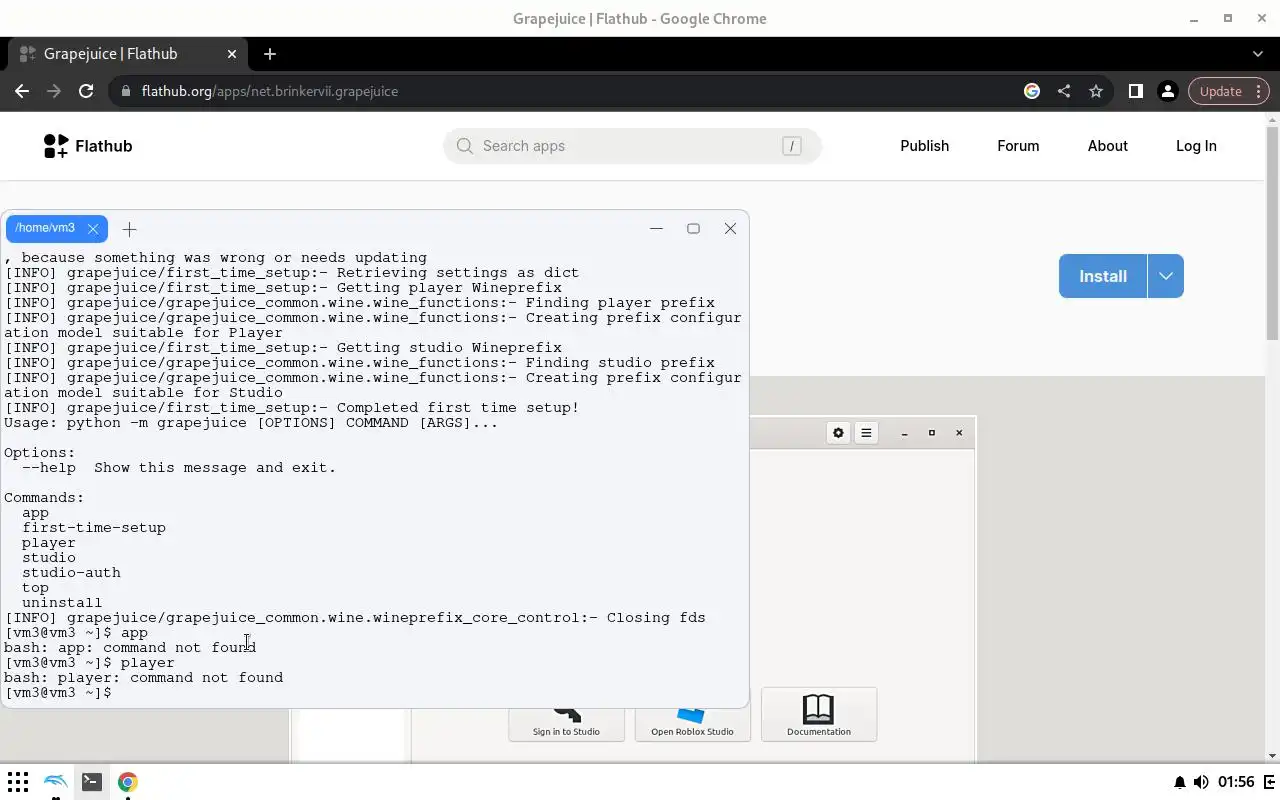Viewport: 1280px width, 800px height.
Task: Close the /home/vm3 terminal tab
Action: pos(93,229)
